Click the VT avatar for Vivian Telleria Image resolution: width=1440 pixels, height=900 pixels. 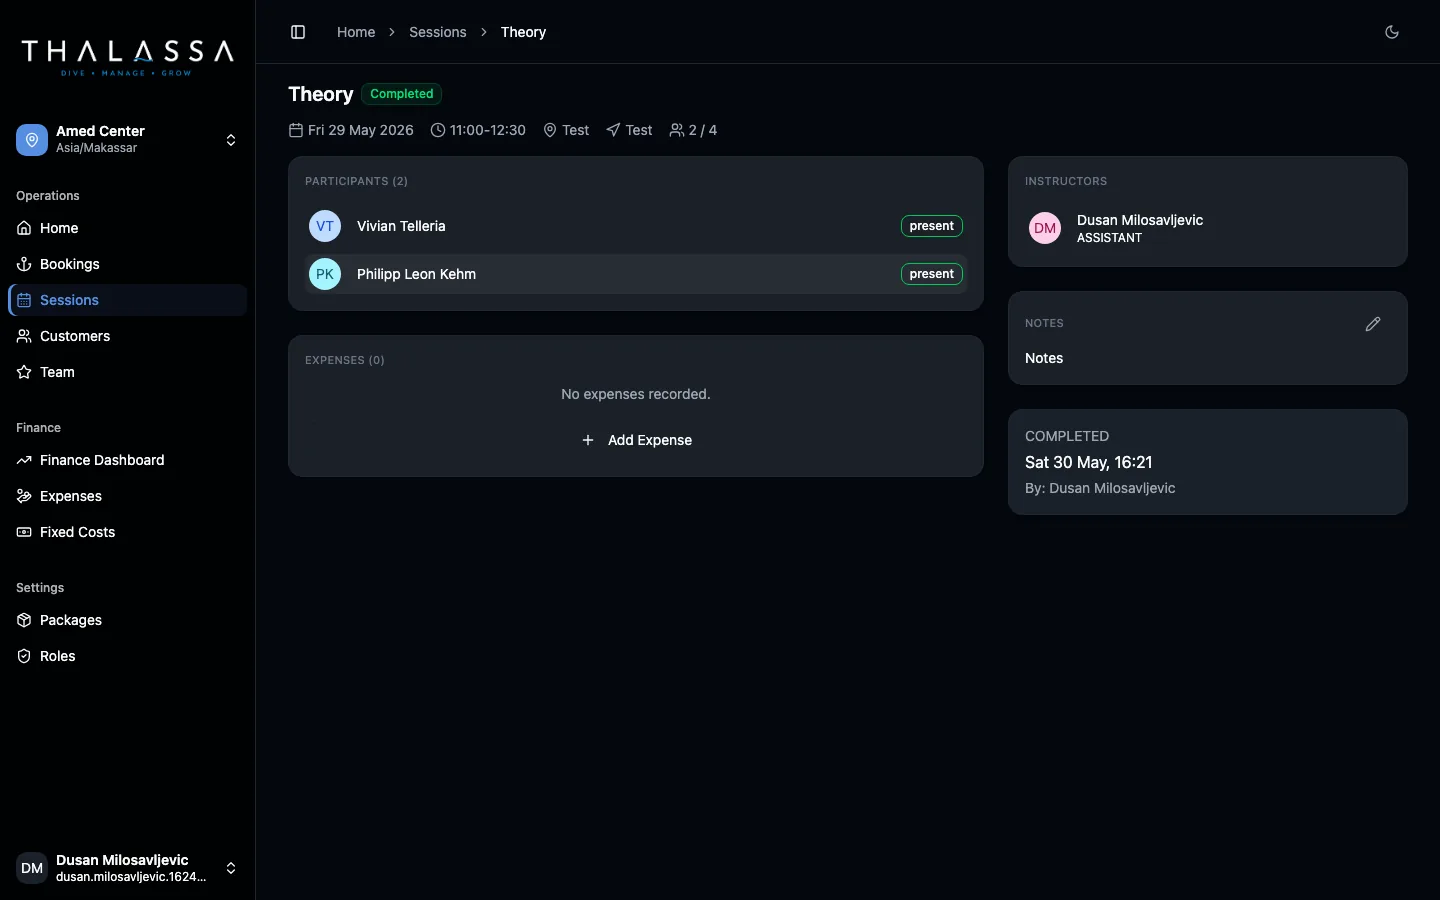(325, 226)
